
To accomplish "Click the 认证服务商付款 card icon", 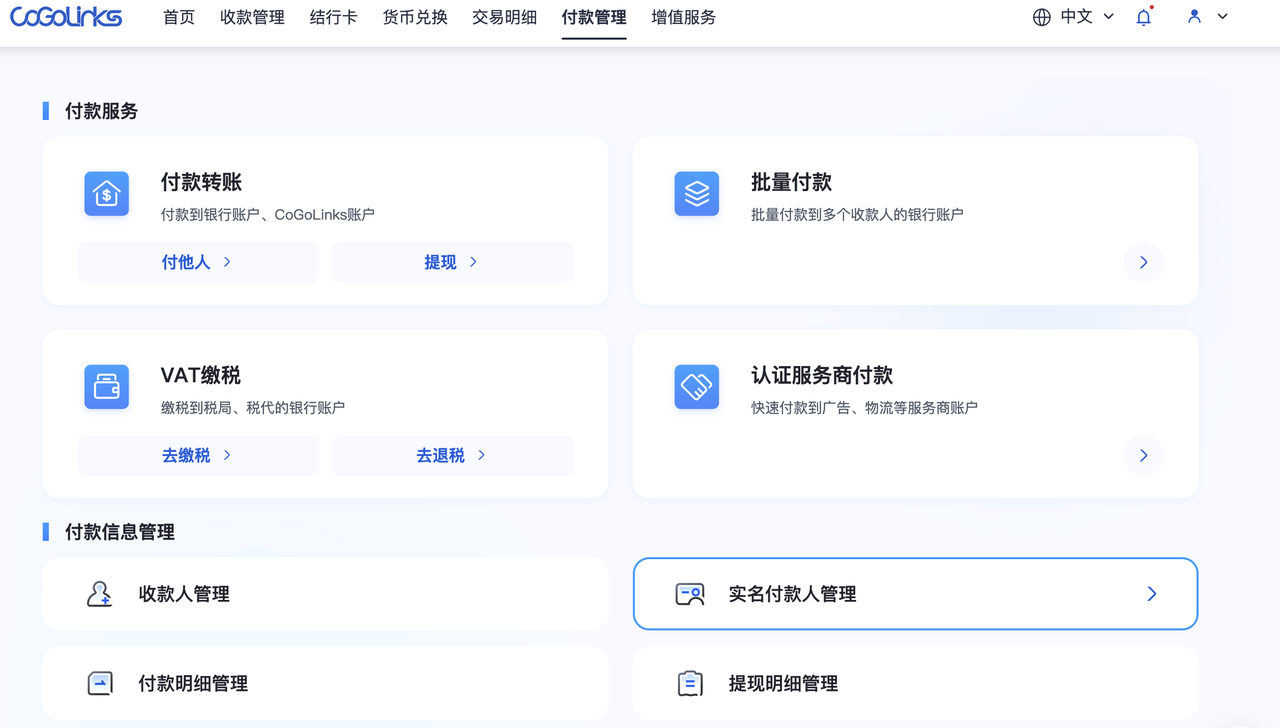I will click(697, 387).
